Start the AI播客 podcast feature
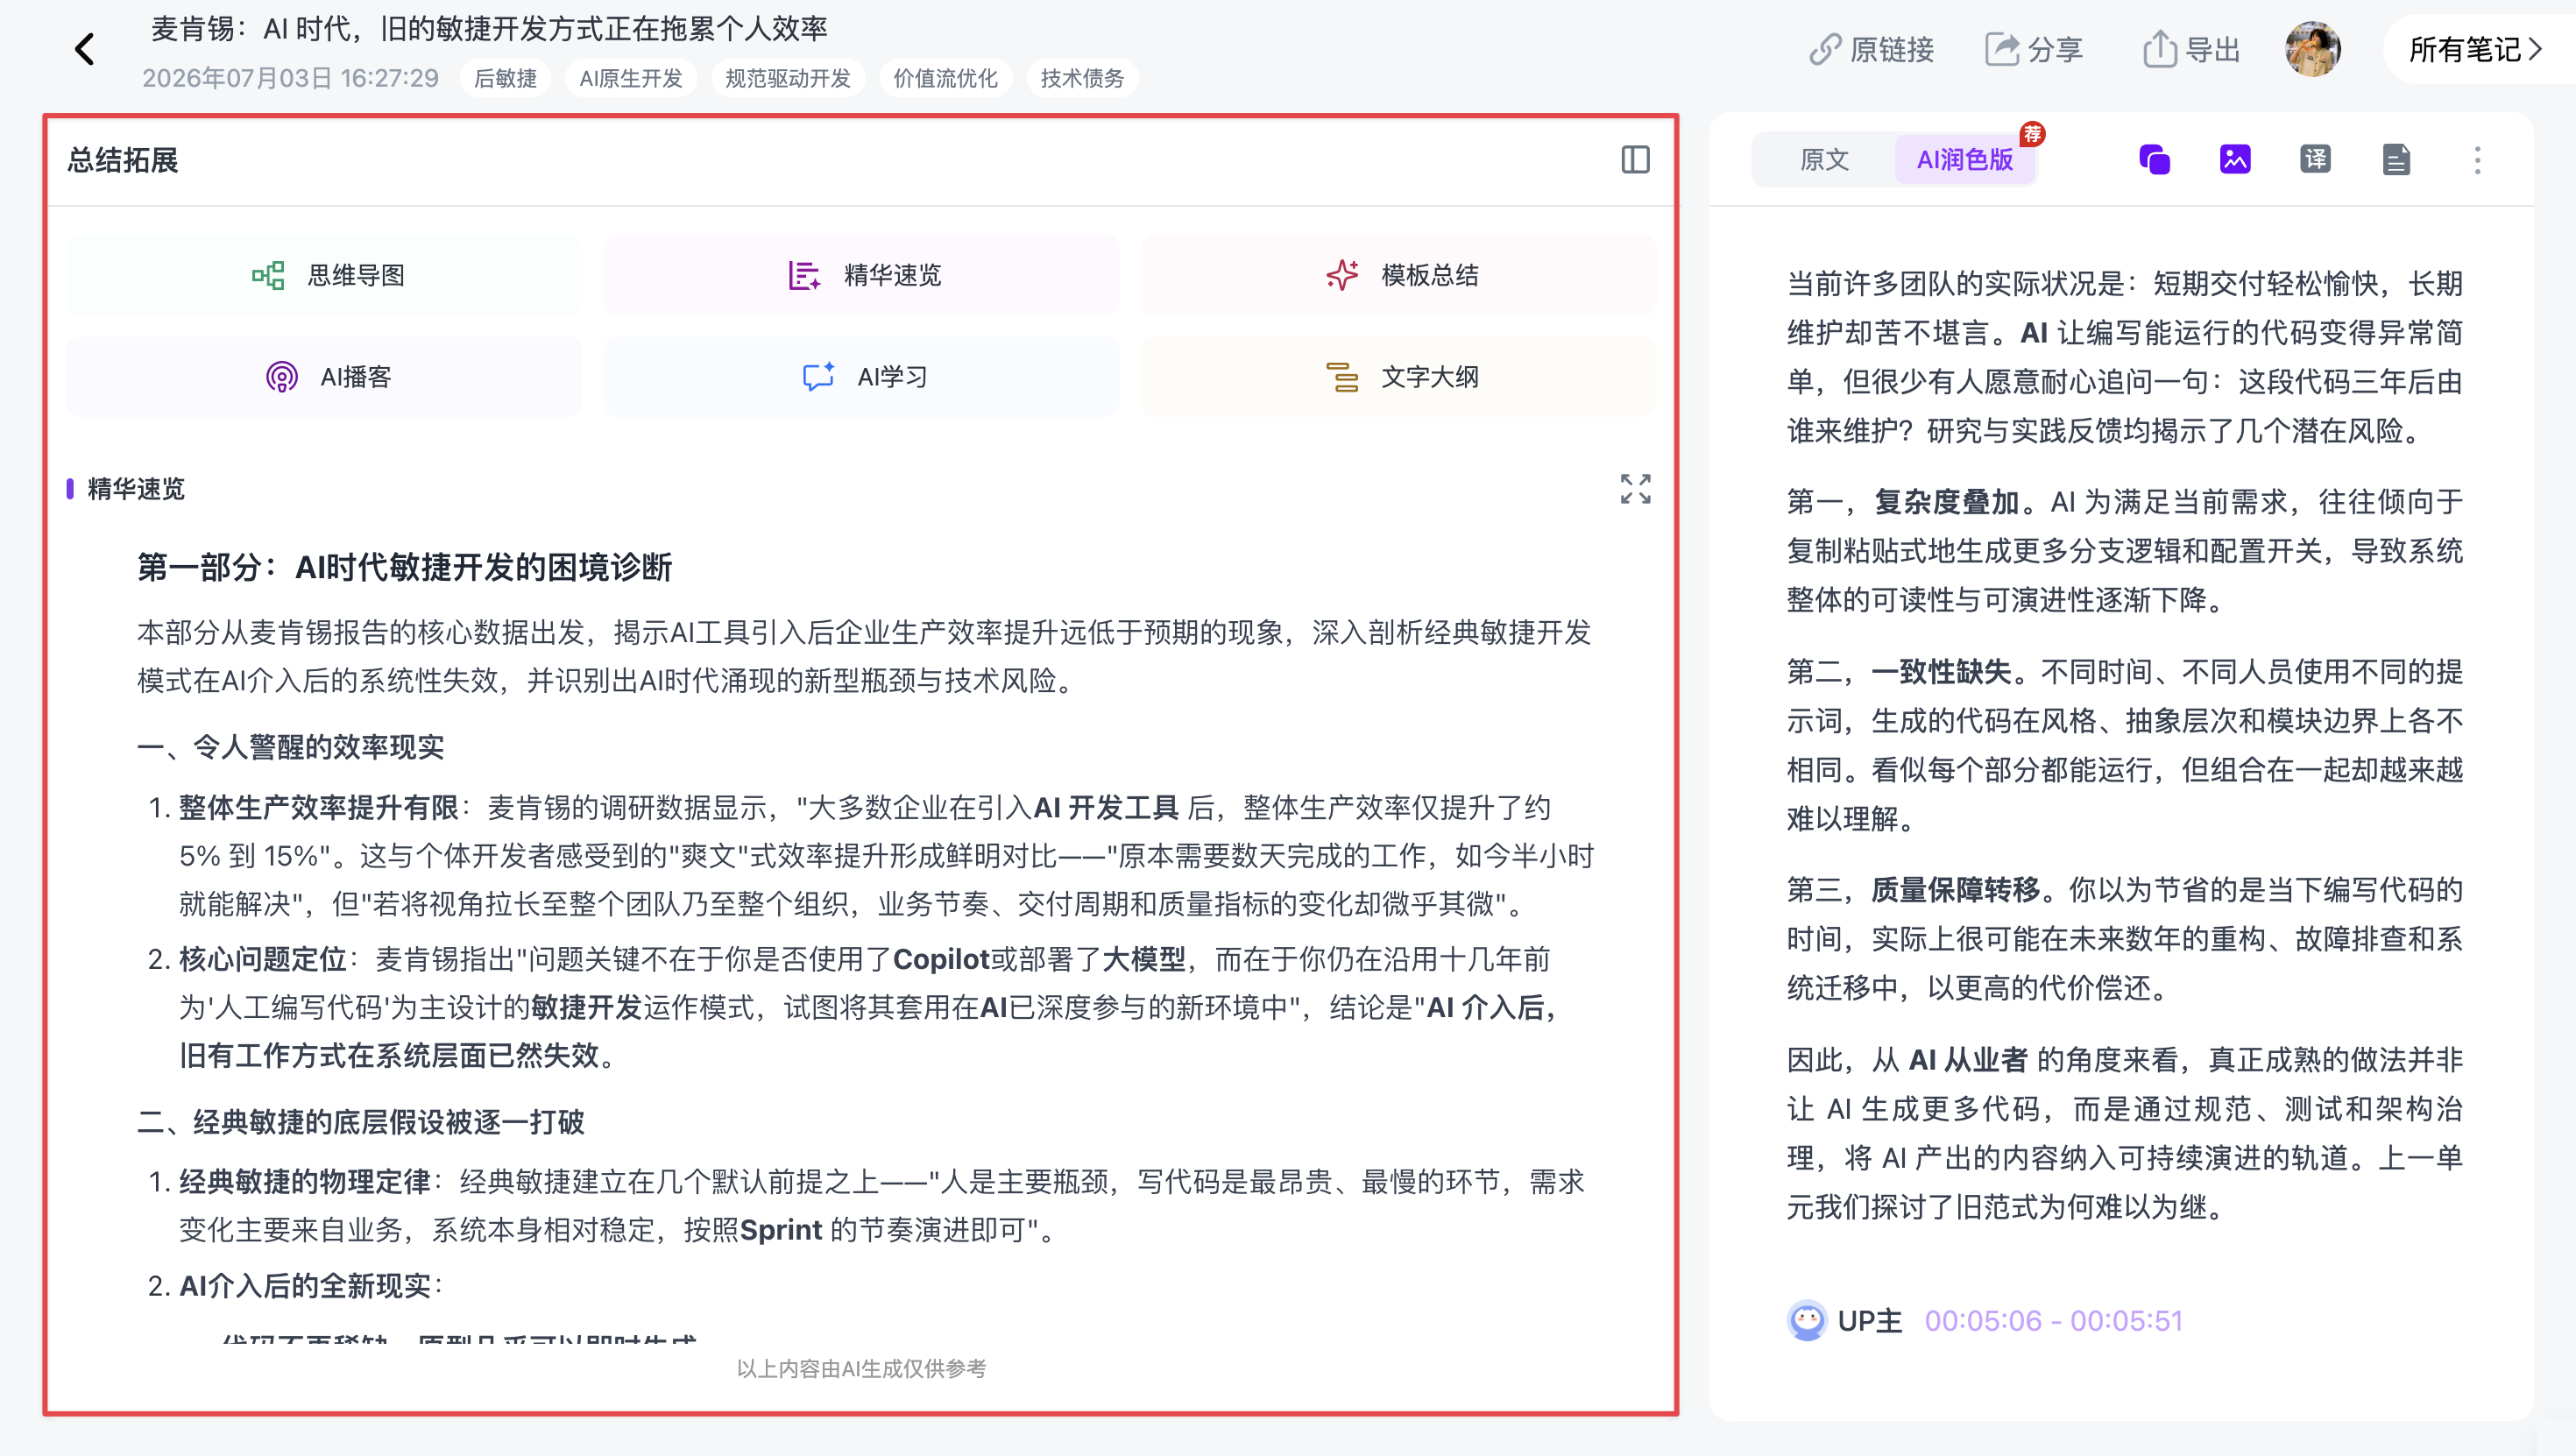This screenshot has width=2576, height=1456. (325, 377)
